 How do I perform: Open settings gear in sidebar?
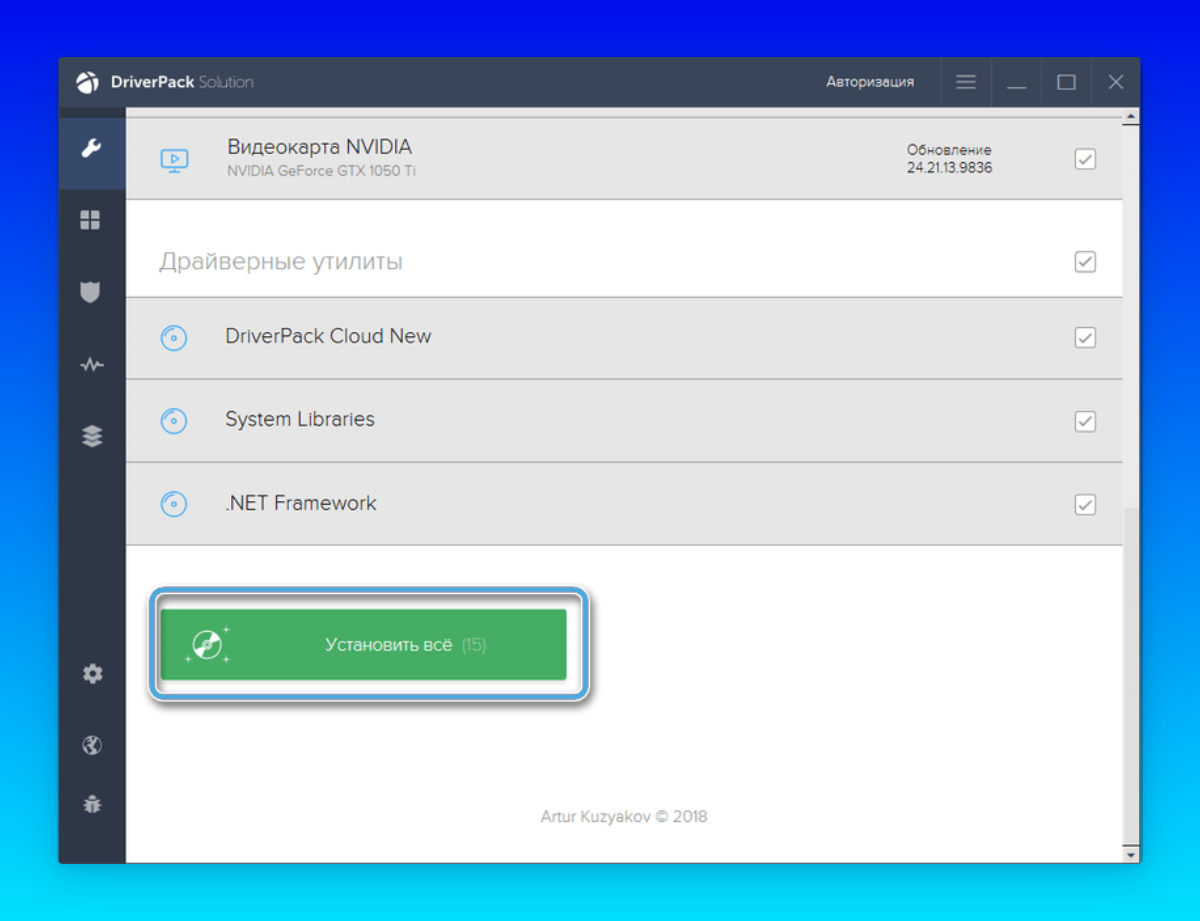(x=92, y=674)
